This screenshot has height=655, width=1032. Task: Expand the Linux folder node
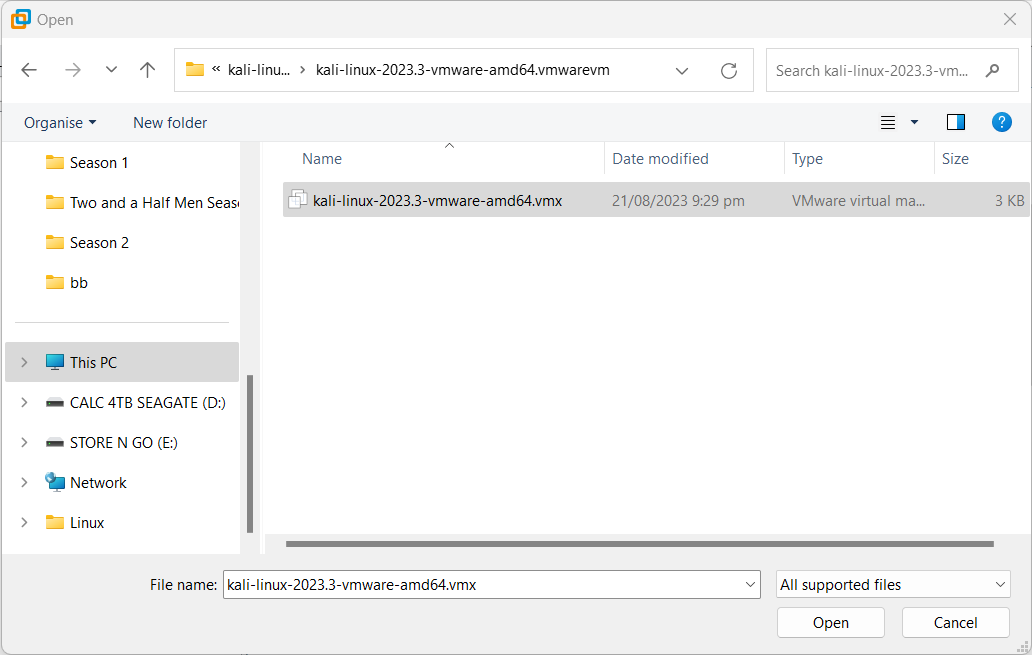point(24,523)
